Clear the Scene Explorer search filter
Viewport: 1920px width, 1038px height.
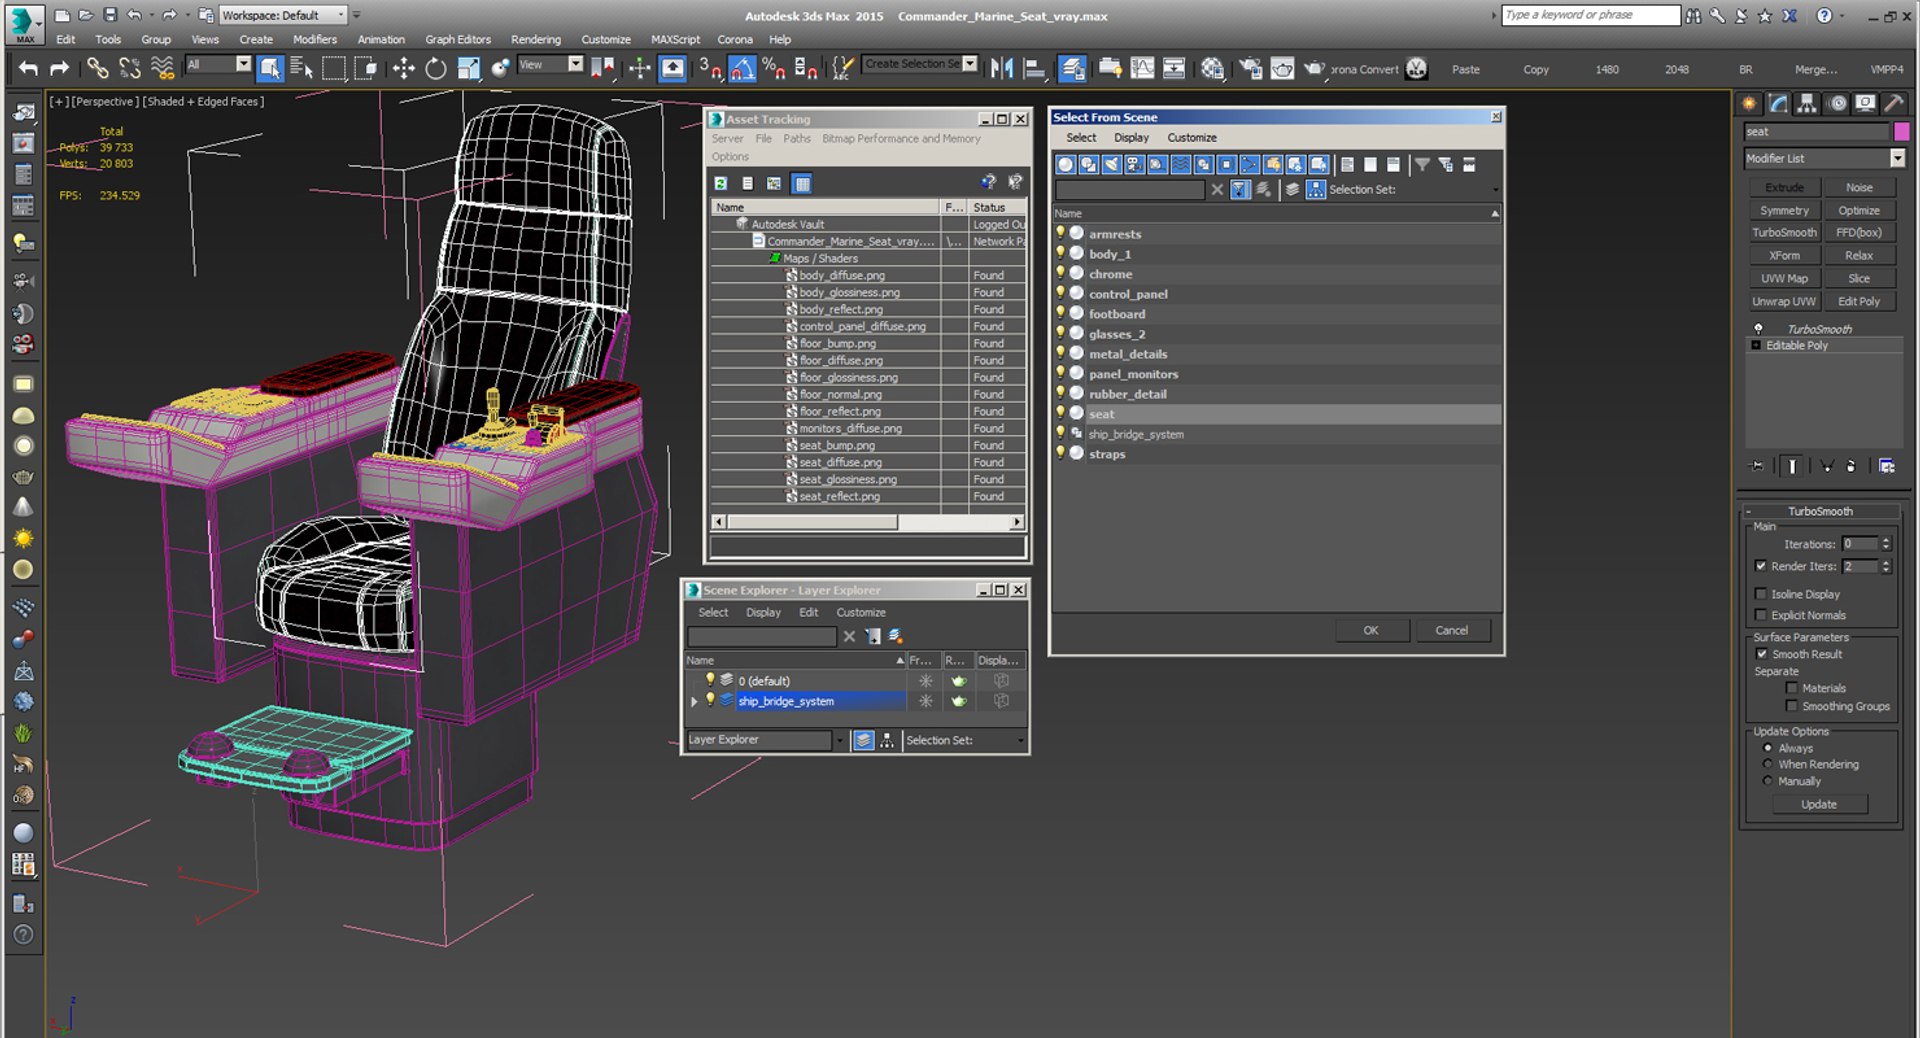click(x=849, y=636)
